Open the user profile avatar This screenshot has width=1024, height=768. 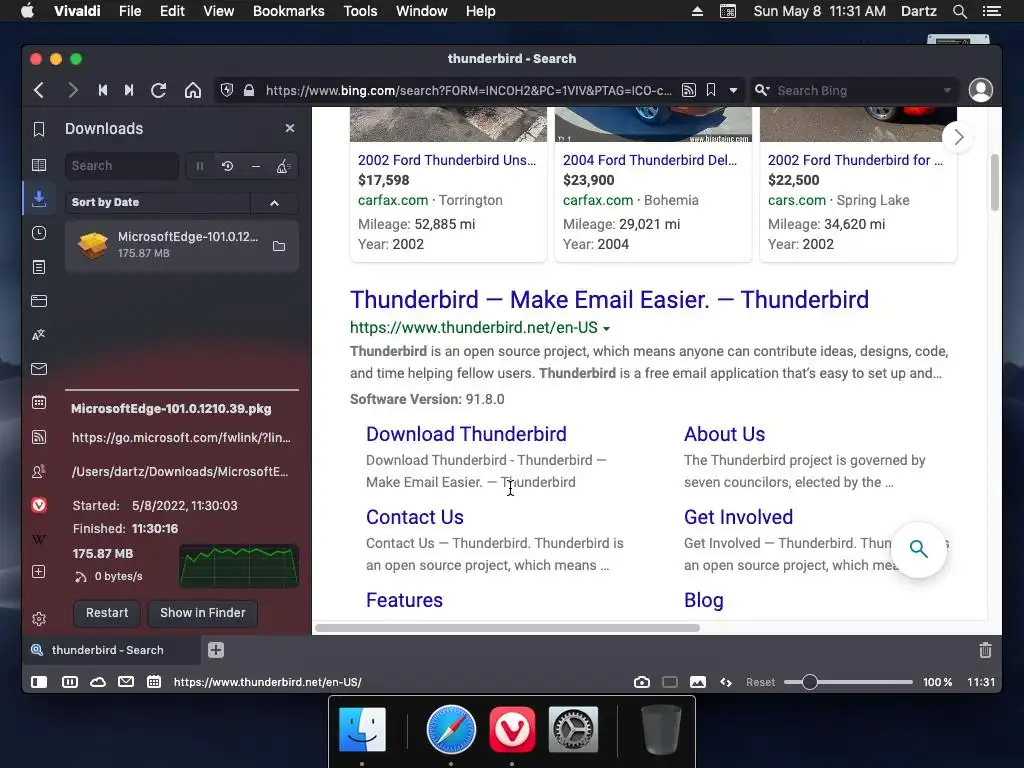click(980, 90)
